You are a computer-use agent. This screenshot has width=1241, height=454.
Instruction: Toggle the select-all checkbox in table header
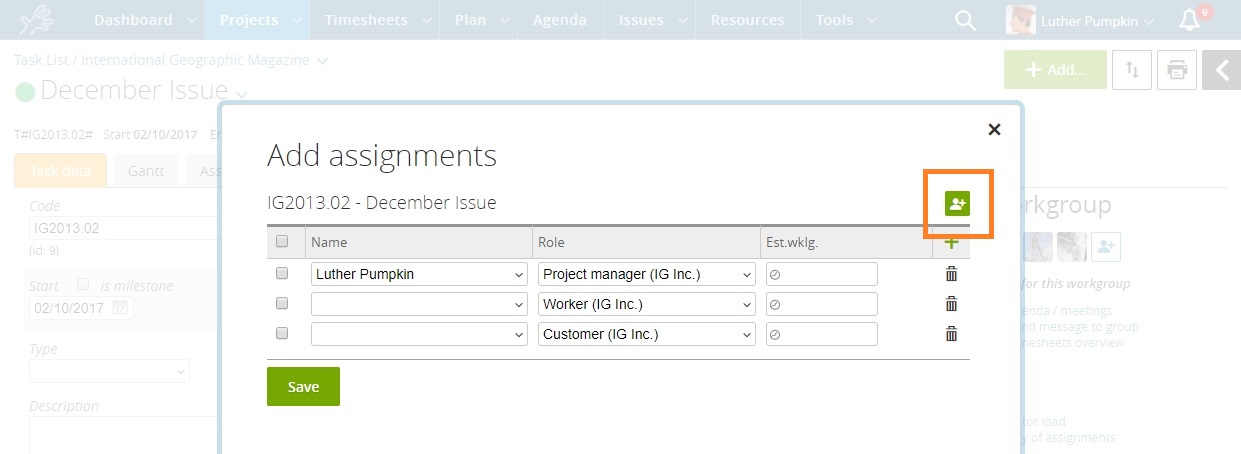282,242
